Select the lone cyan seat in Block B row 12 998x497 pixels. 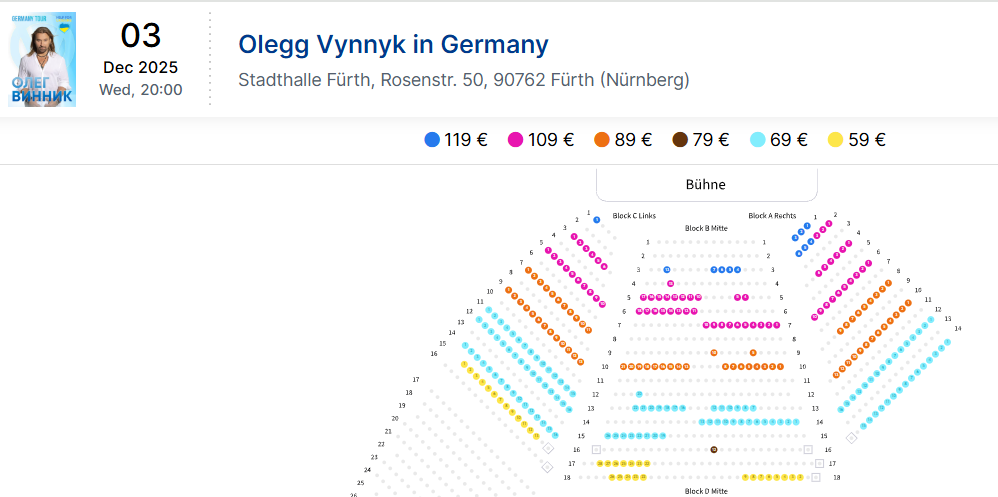point(640,394)
